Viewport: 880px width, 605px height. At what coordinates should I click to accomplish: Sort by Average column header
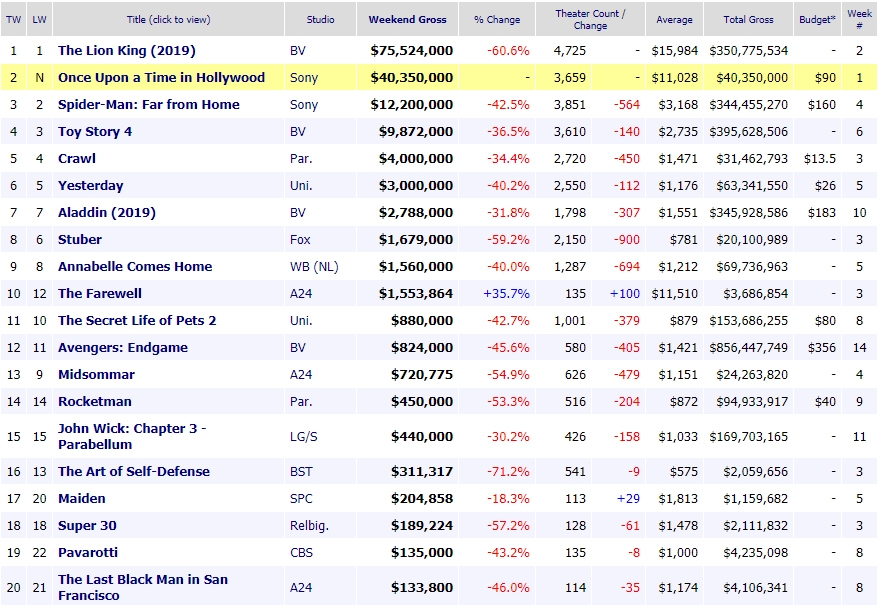point(675,20)
